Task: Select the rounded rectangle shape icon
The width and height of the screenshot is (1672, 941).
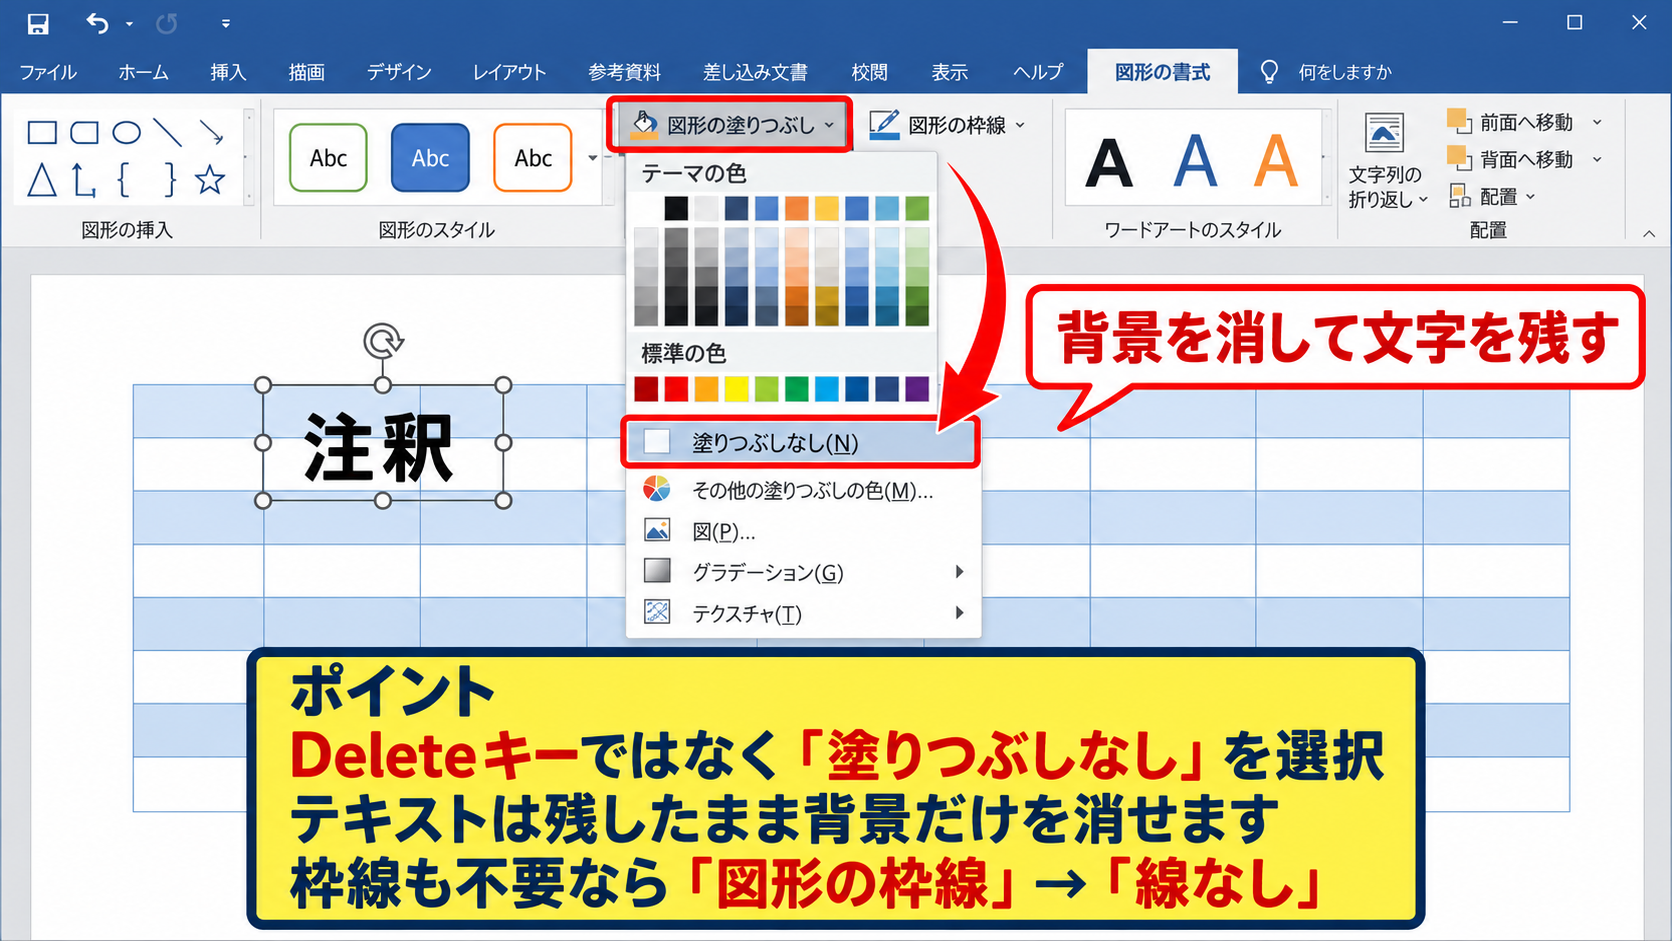Action: 84,132
